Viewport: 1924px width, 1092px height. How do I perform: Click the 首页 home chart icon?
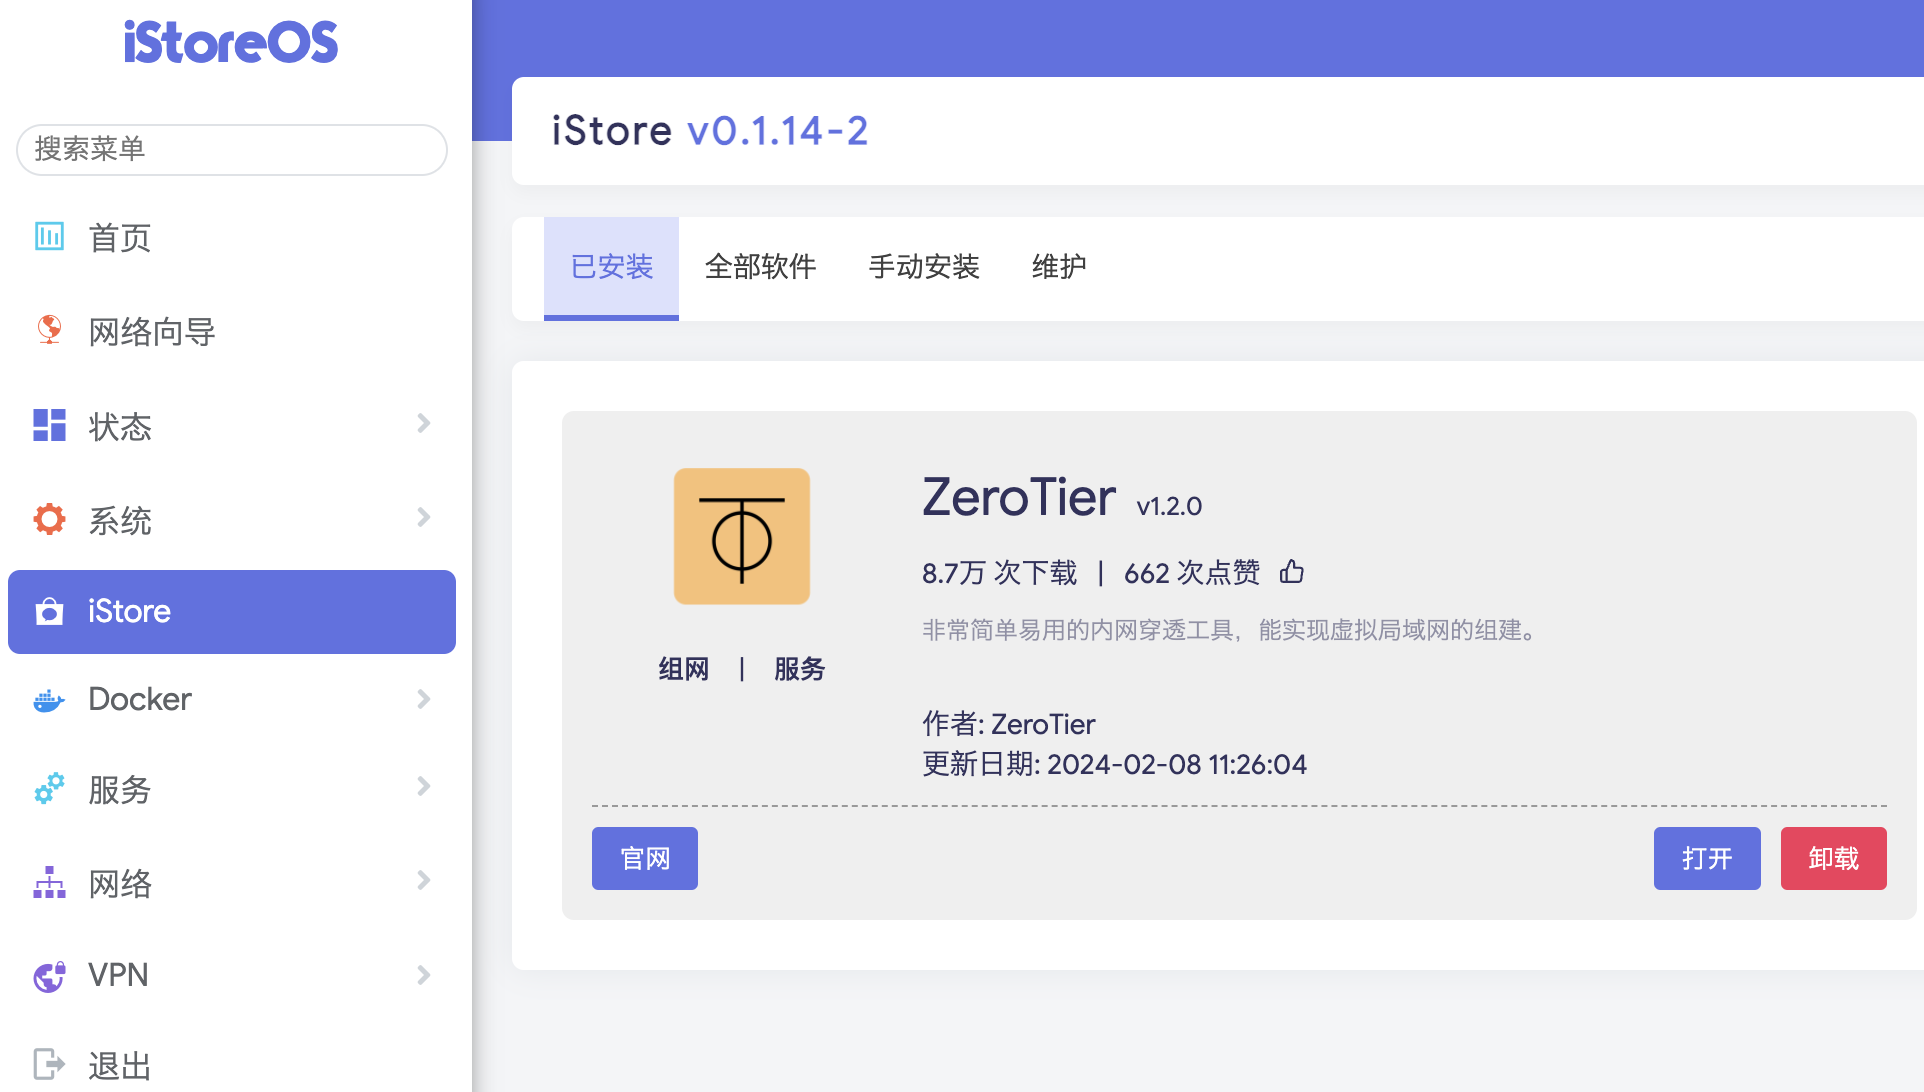[x=49, y=237]
